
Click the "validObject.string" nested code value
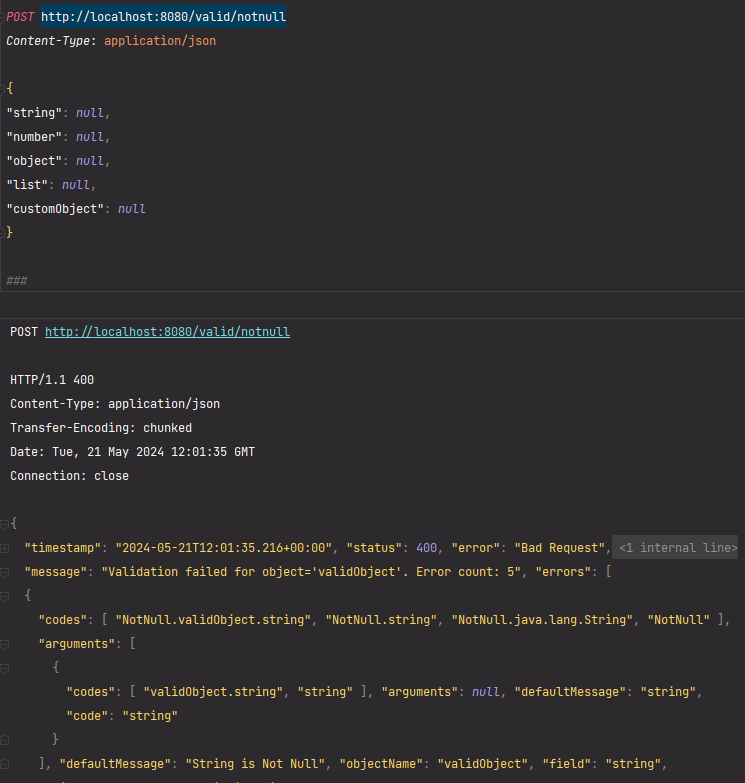(213, 692)
